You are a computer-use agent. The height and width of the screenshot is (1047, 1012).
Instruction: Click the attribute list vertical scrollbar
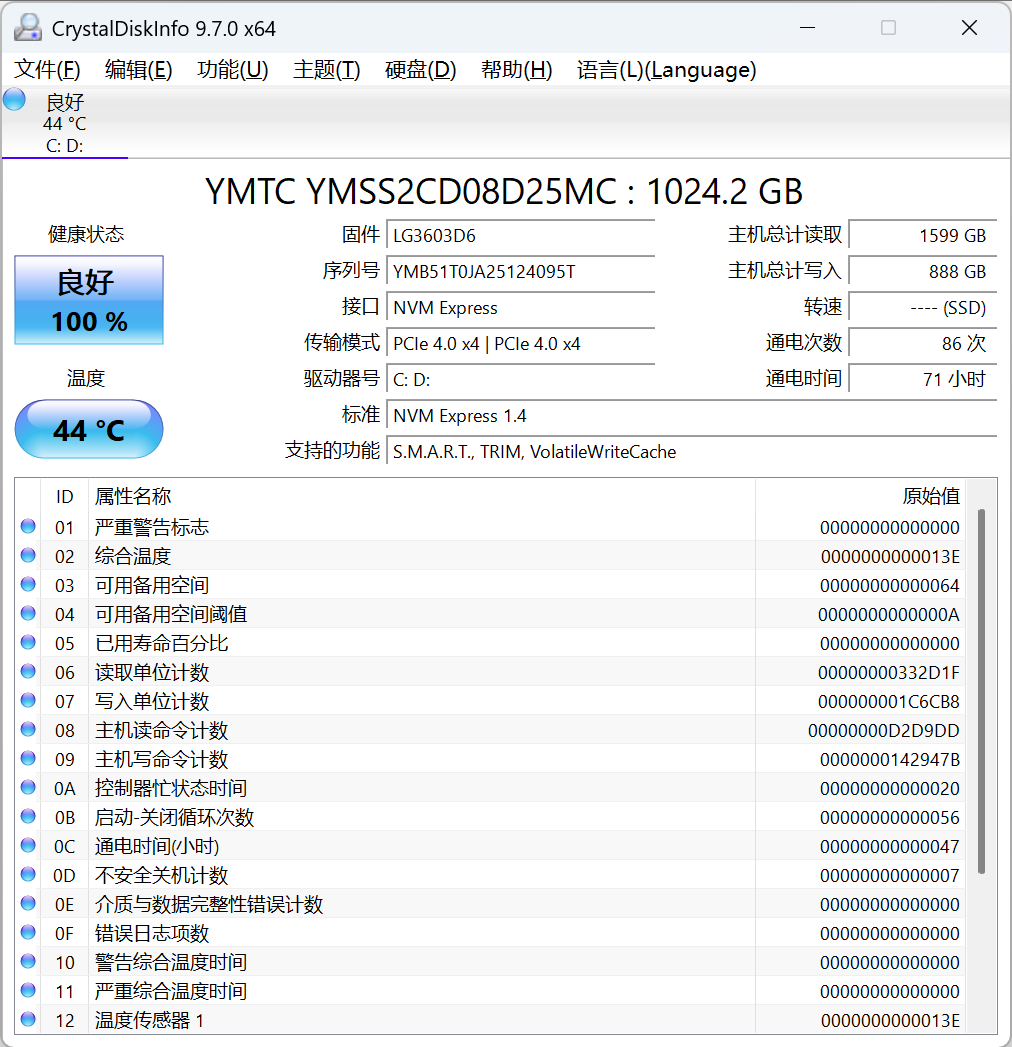(981, 691)
